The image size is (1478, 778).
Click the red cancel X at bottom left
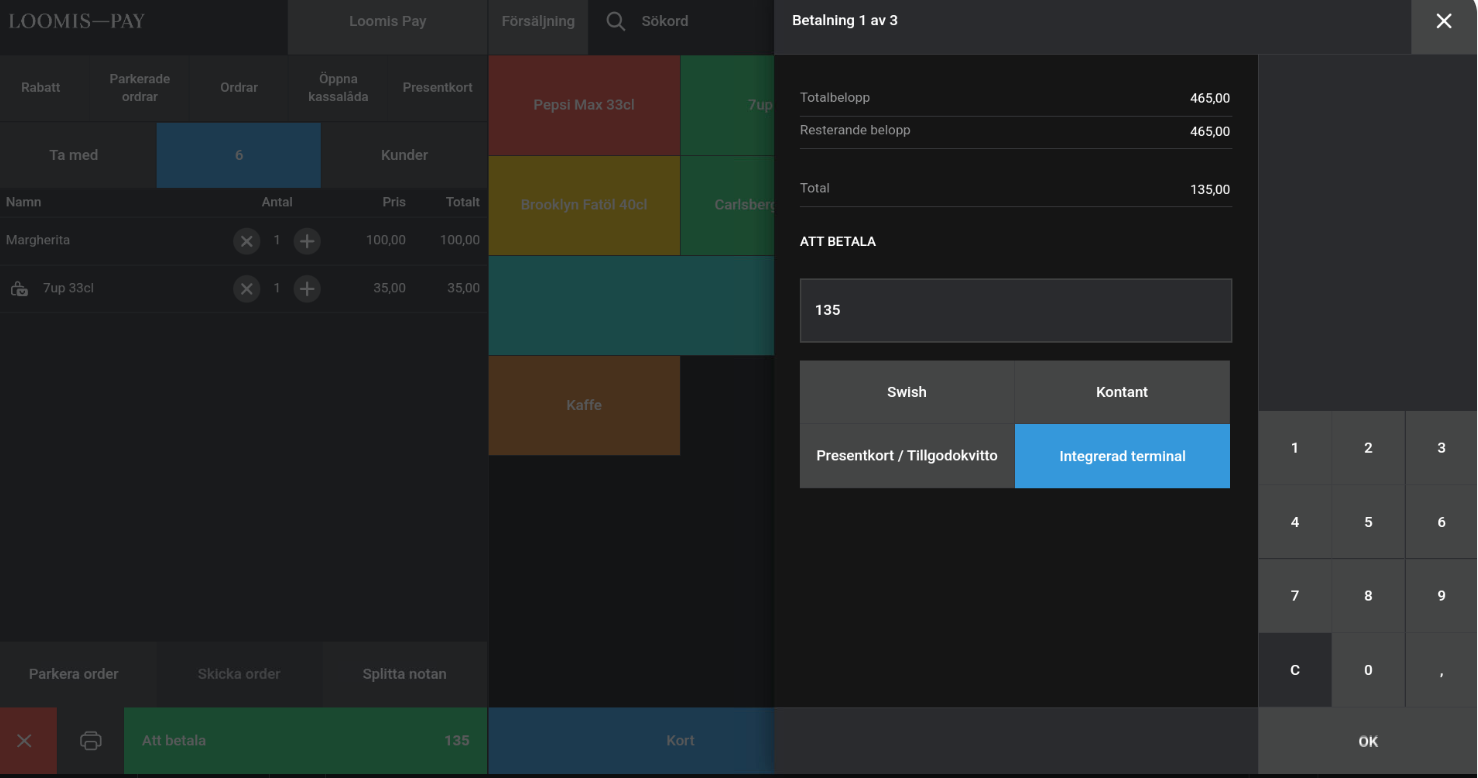click(x=25, y=741)
